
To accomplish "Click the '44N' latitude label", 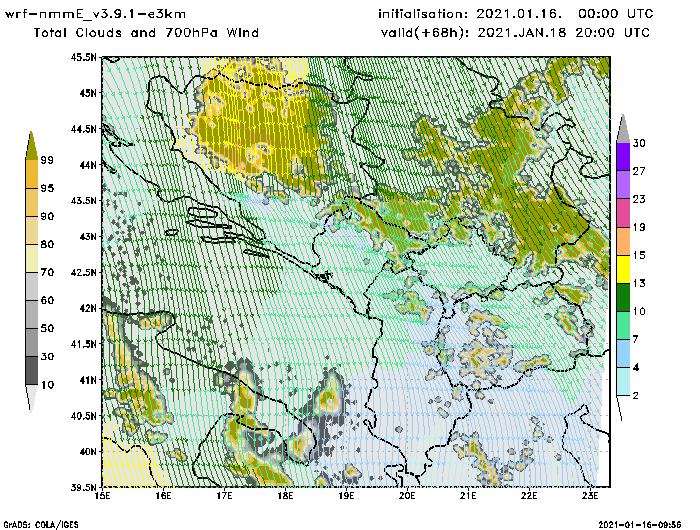I will [88, 165].
